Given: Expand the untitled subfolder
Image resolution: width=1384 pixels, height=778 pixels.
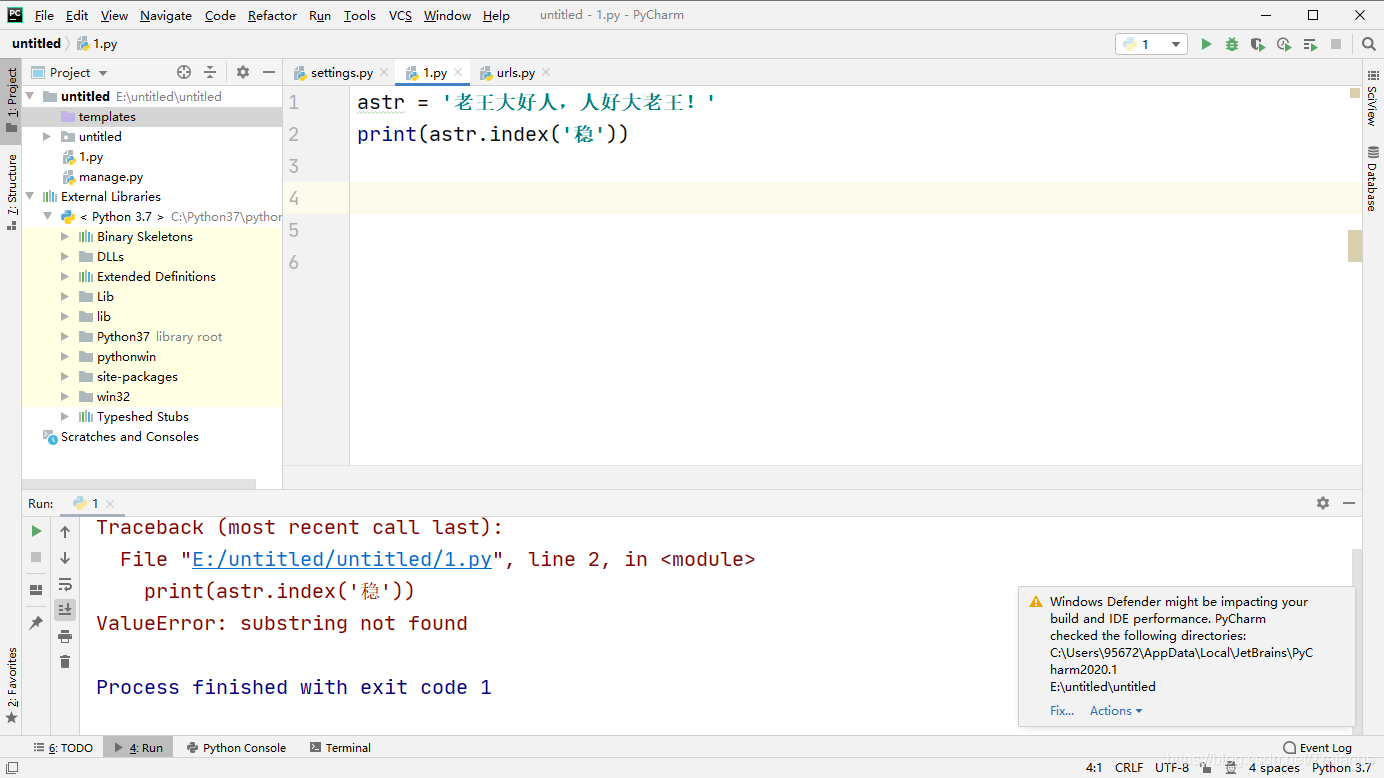Looking at the screenshot, I should coord(47,137).
